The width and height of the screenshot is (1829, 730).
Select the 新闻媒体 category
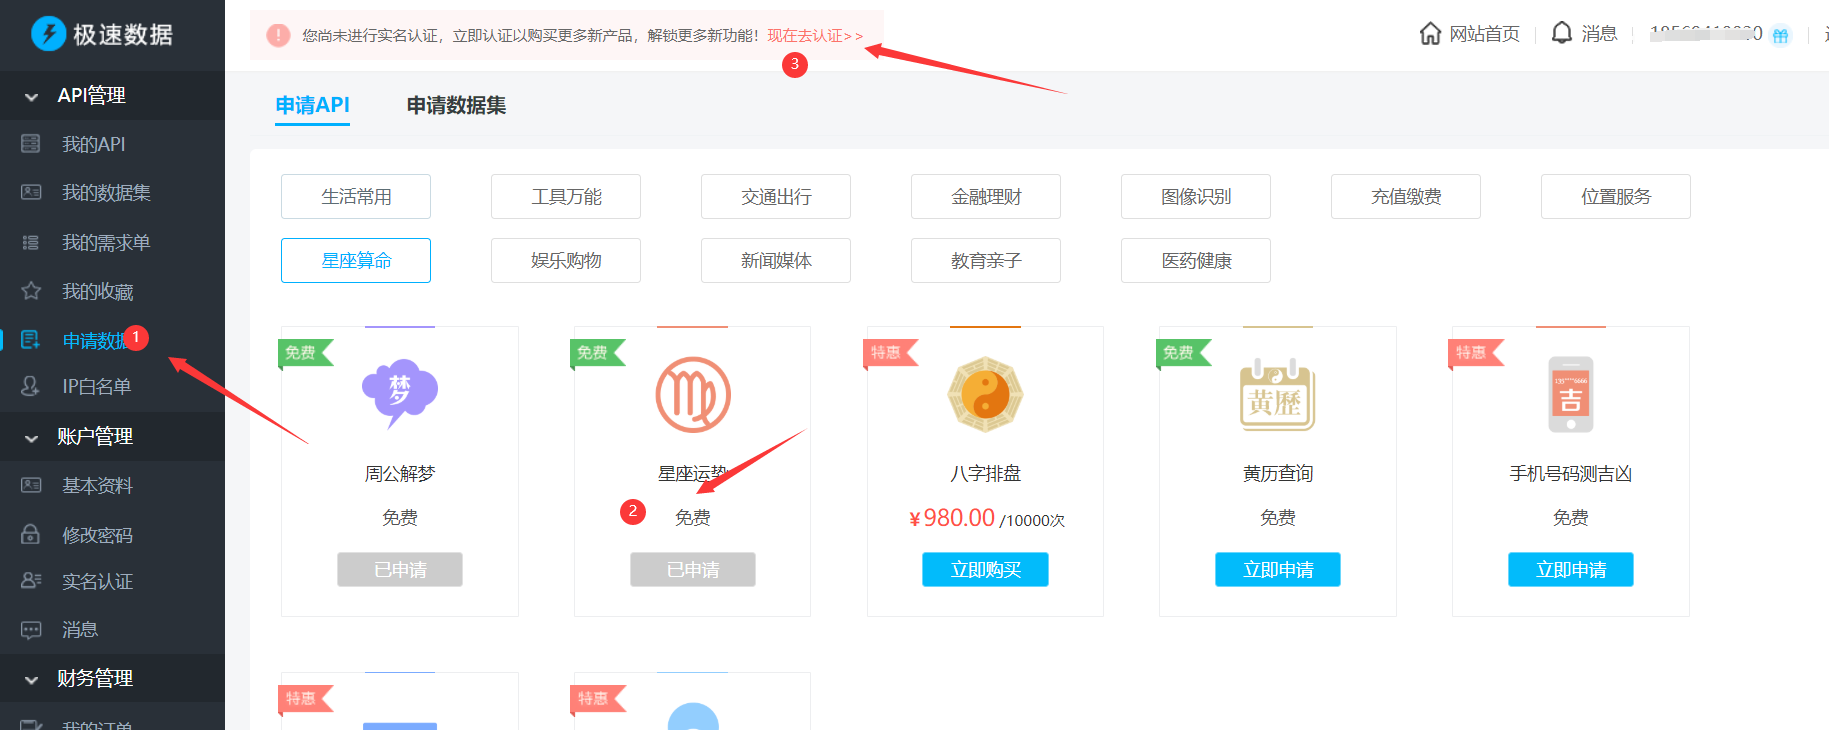click(x=776, y=260)
